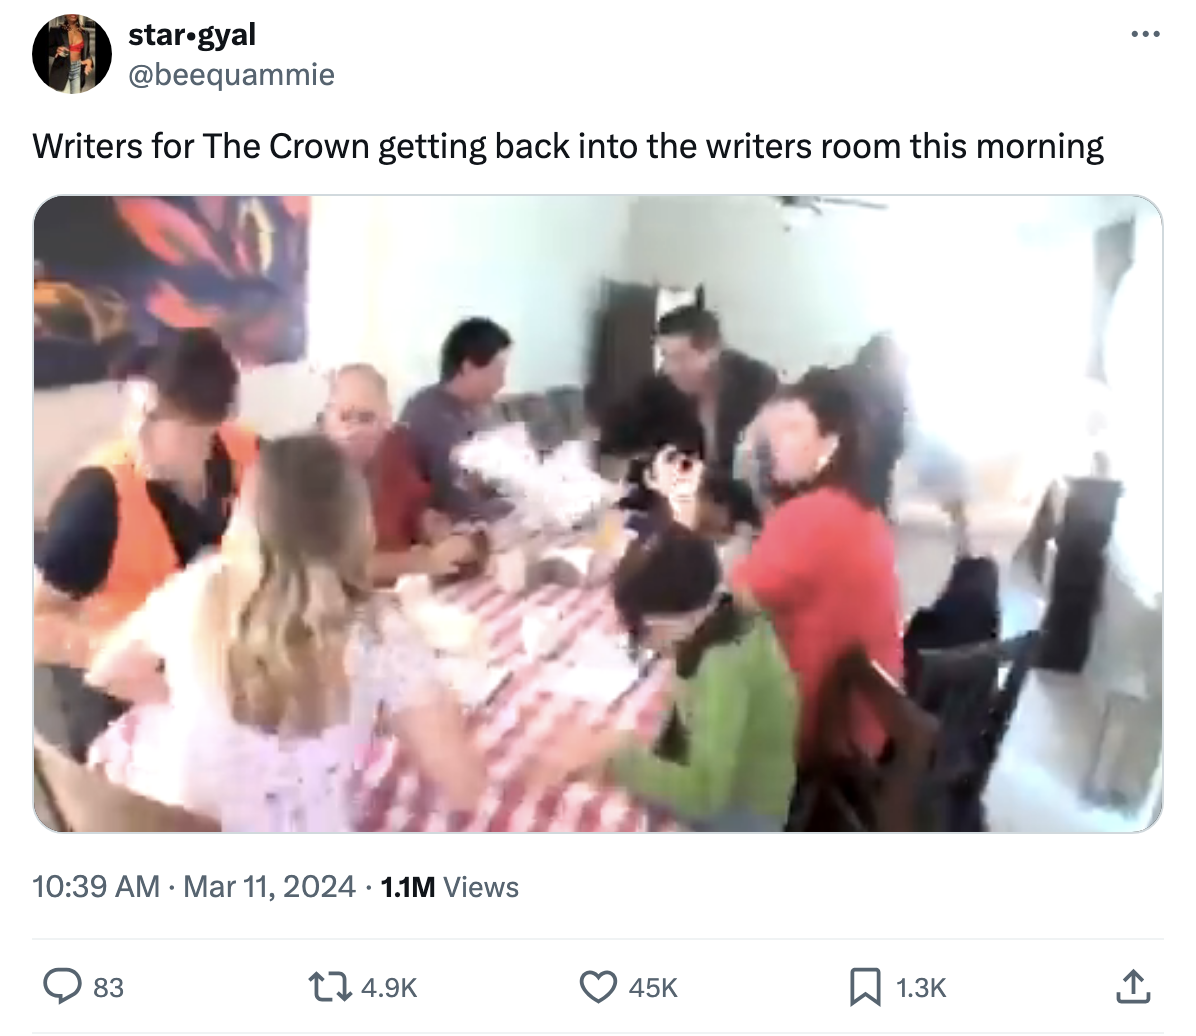This screenshot has width=1196, height=1036.
Task: Click the Views label beside 1.1M
Action: tap(481, 887)
